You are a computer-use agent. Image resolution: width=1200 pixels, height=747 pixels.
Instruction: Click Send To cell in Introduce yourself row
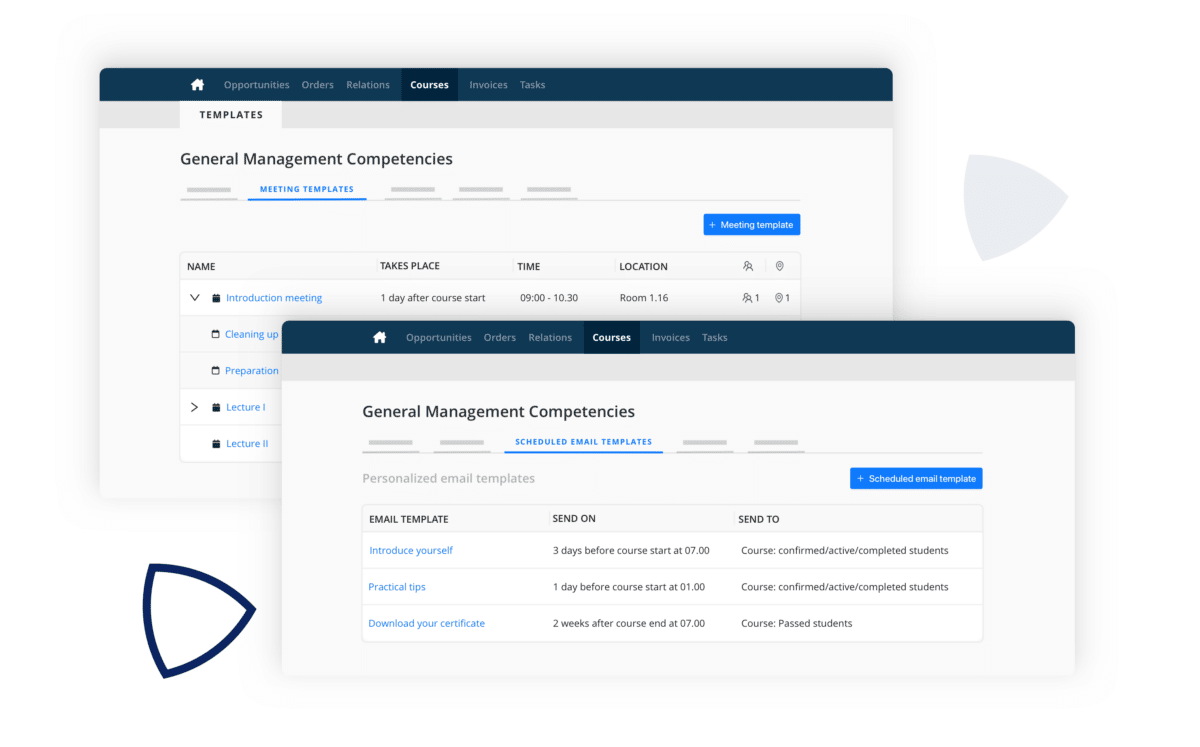coord(845,551)
